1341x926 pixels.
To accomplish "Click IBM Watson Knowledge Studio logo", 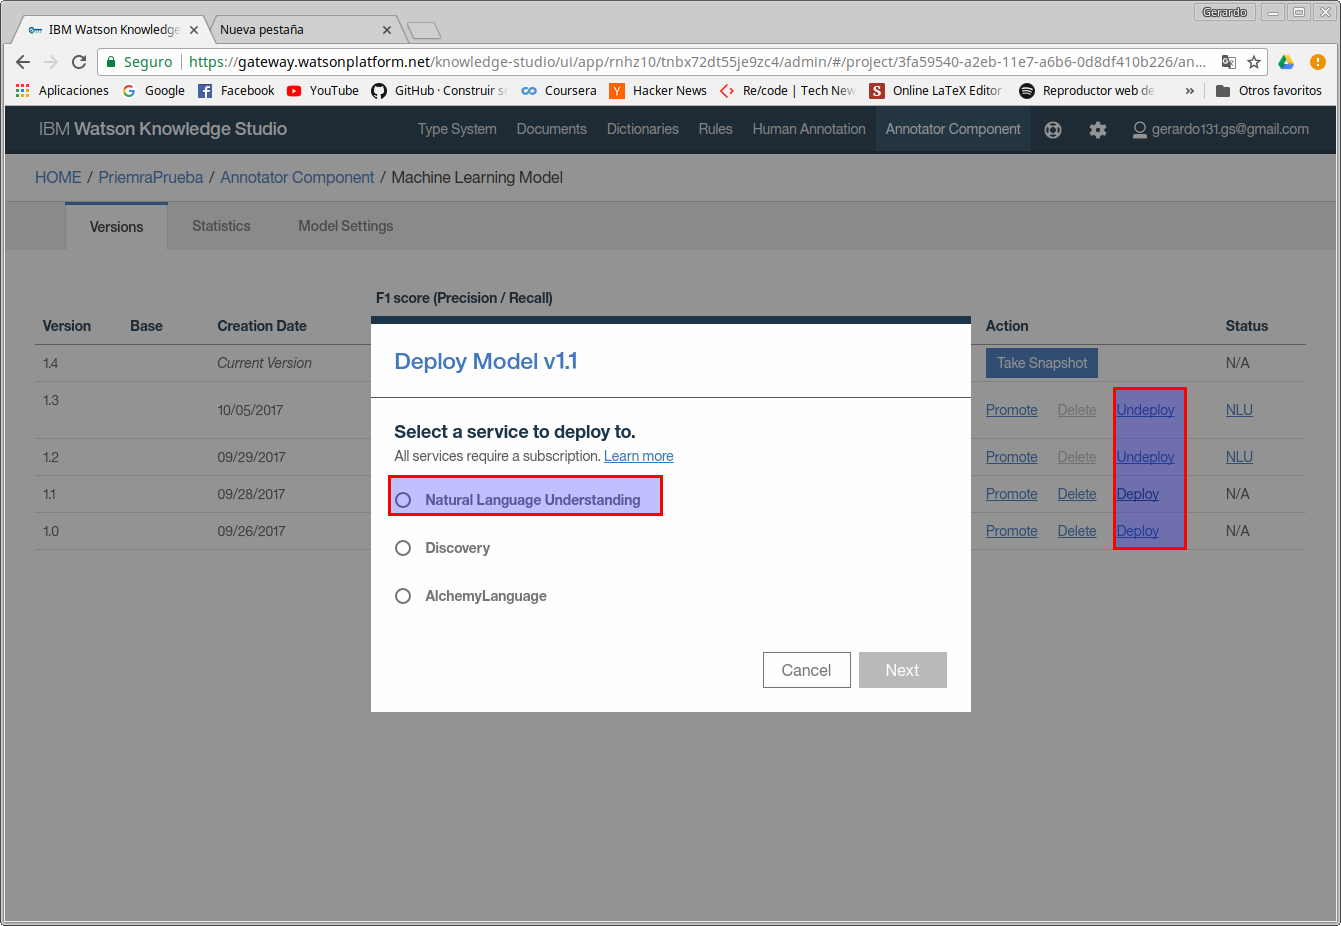I will pos(163,129).
